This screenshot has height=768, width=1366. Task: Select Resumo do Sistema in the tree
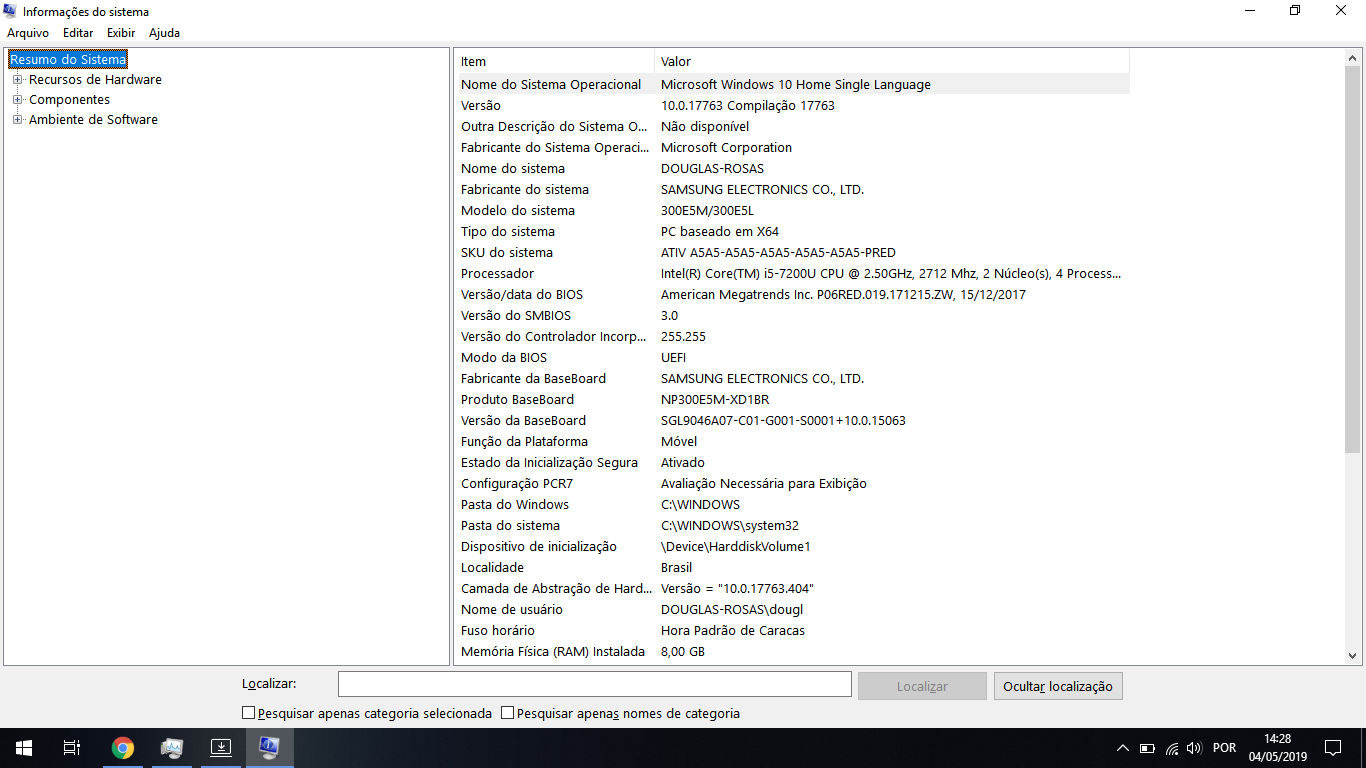point(68,59)
